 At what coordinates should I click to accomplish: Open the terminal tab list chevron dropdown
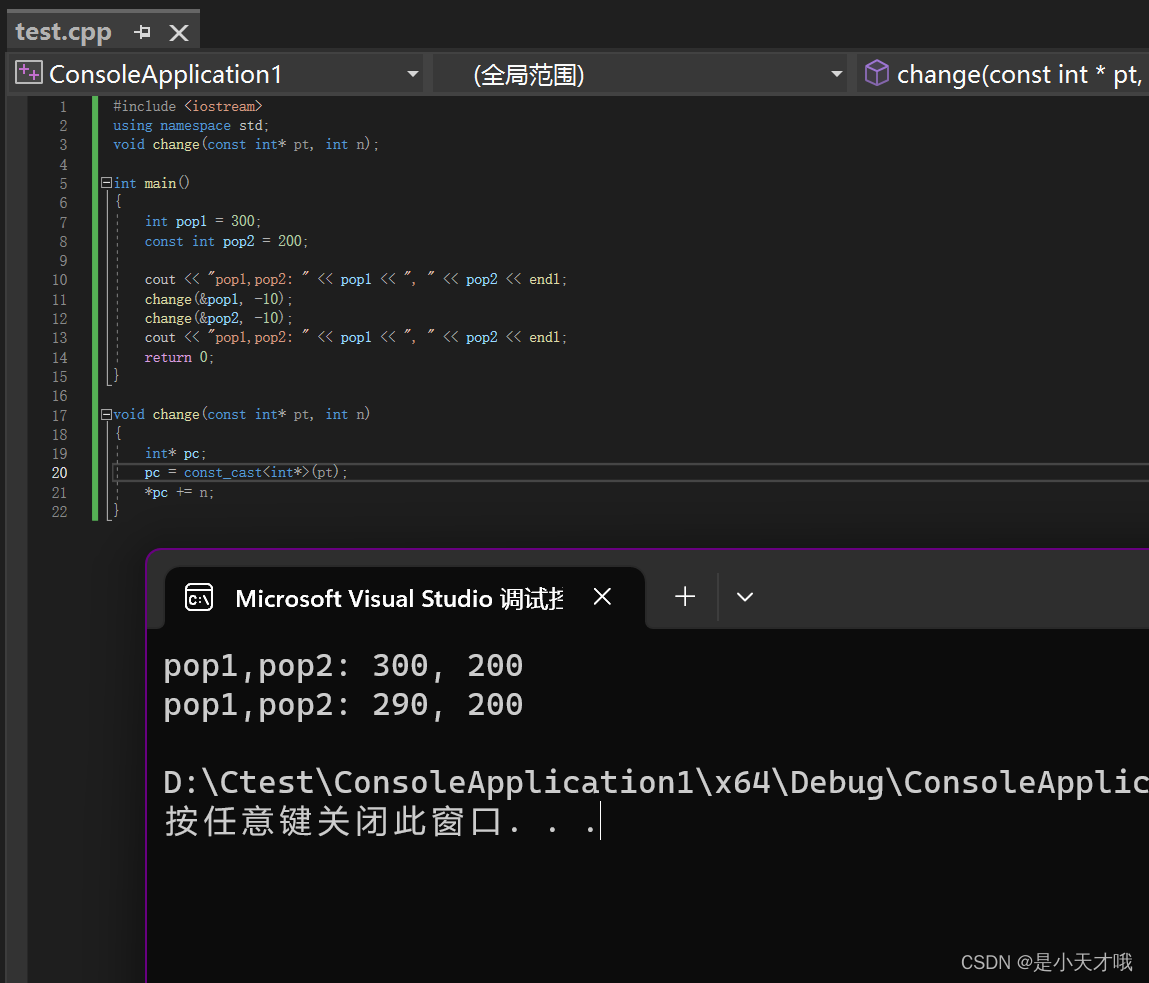click(x=744, y=597)
